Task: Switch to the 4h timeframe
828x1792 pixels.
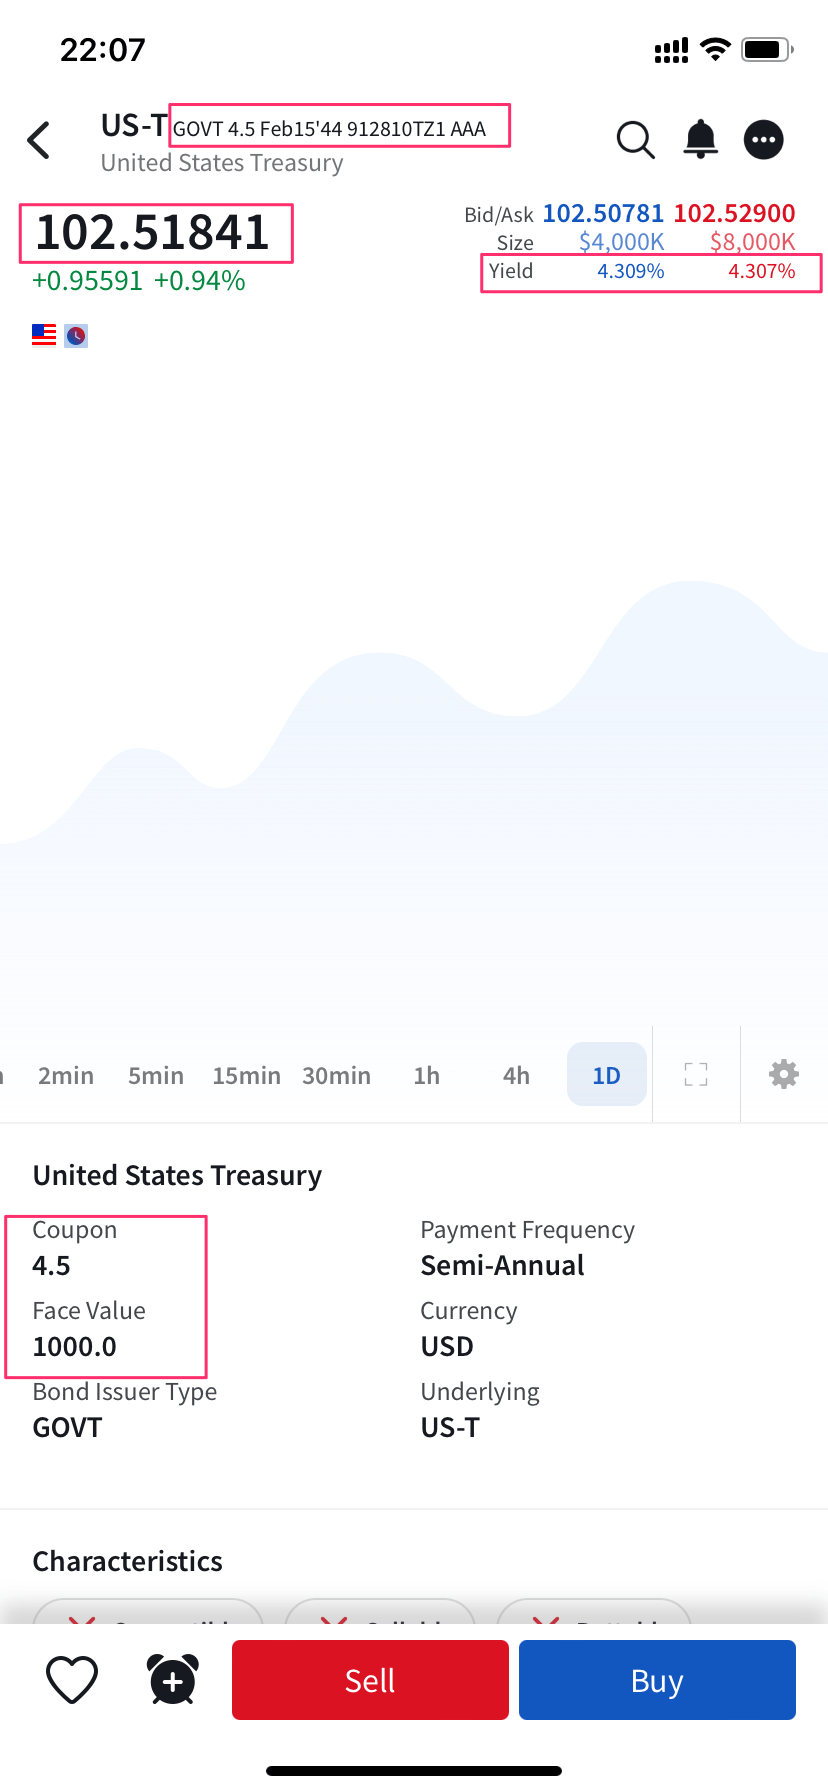Action: [x=516, y=1075]
